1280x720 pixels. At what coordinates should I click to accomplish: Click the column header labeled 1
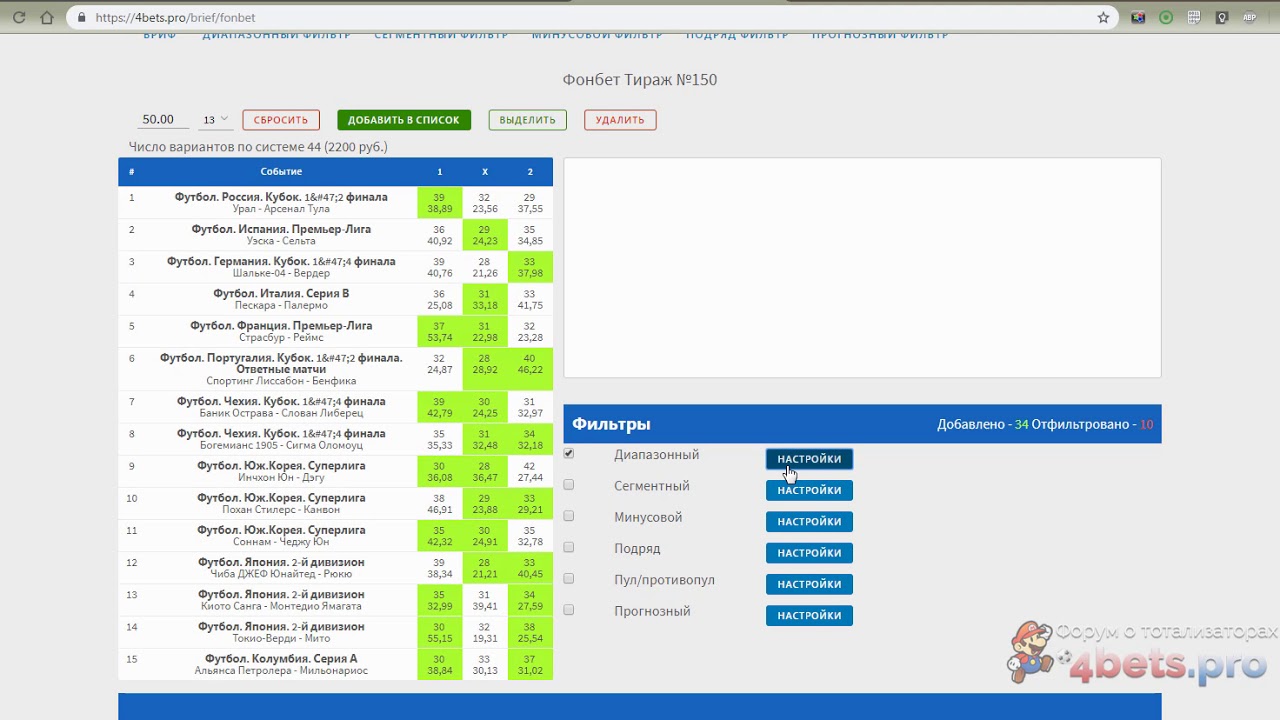click(x=440, y=172)
